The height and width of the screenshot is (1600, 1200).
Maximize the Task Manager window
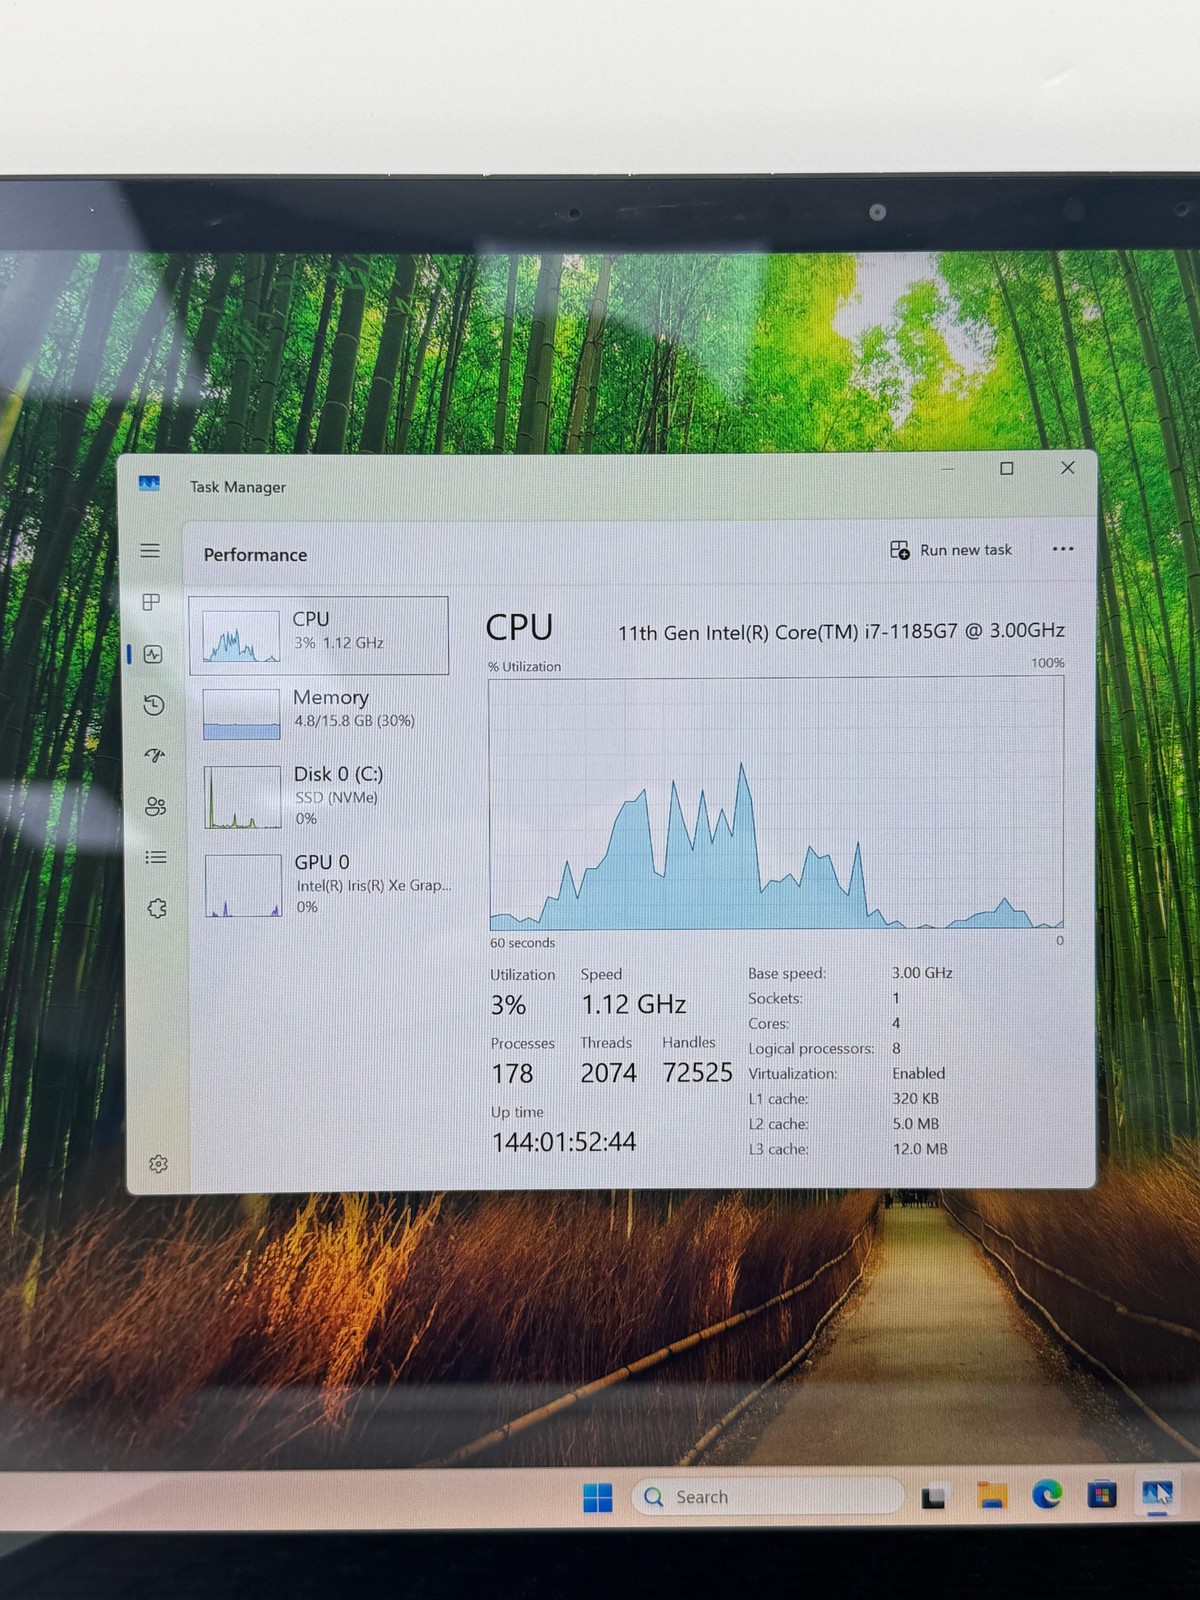point(1007,468)
